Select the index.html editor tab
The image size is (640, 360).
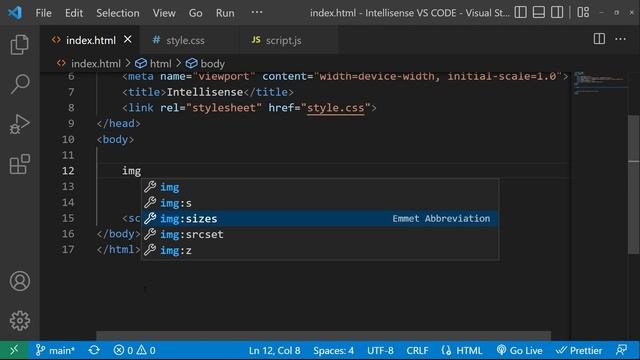pos(90,40)
